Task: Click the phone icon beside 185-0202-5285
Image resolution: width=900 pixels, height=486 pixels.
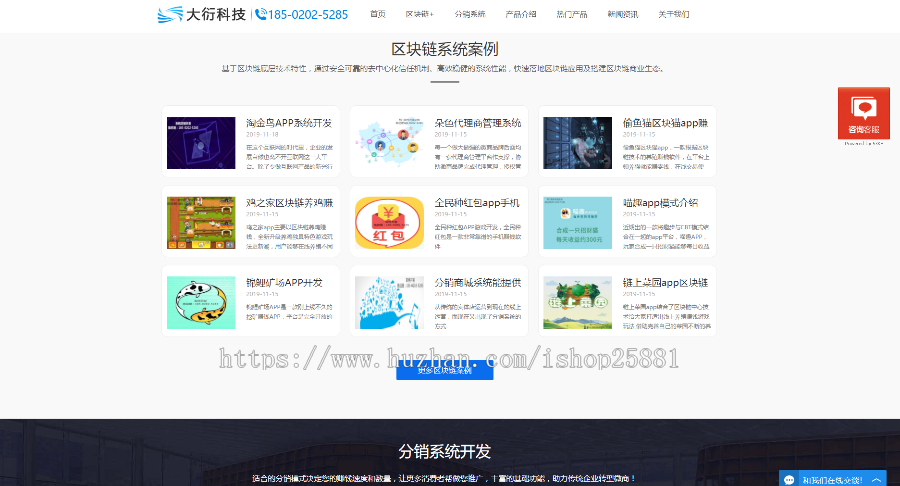Action: (261, 14)
